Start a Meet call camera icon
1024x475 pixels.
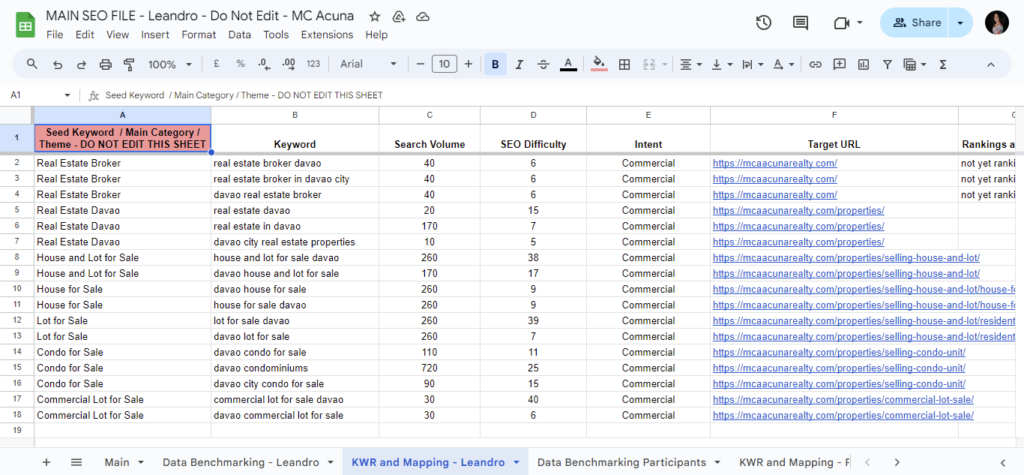[x=841, y=23]
